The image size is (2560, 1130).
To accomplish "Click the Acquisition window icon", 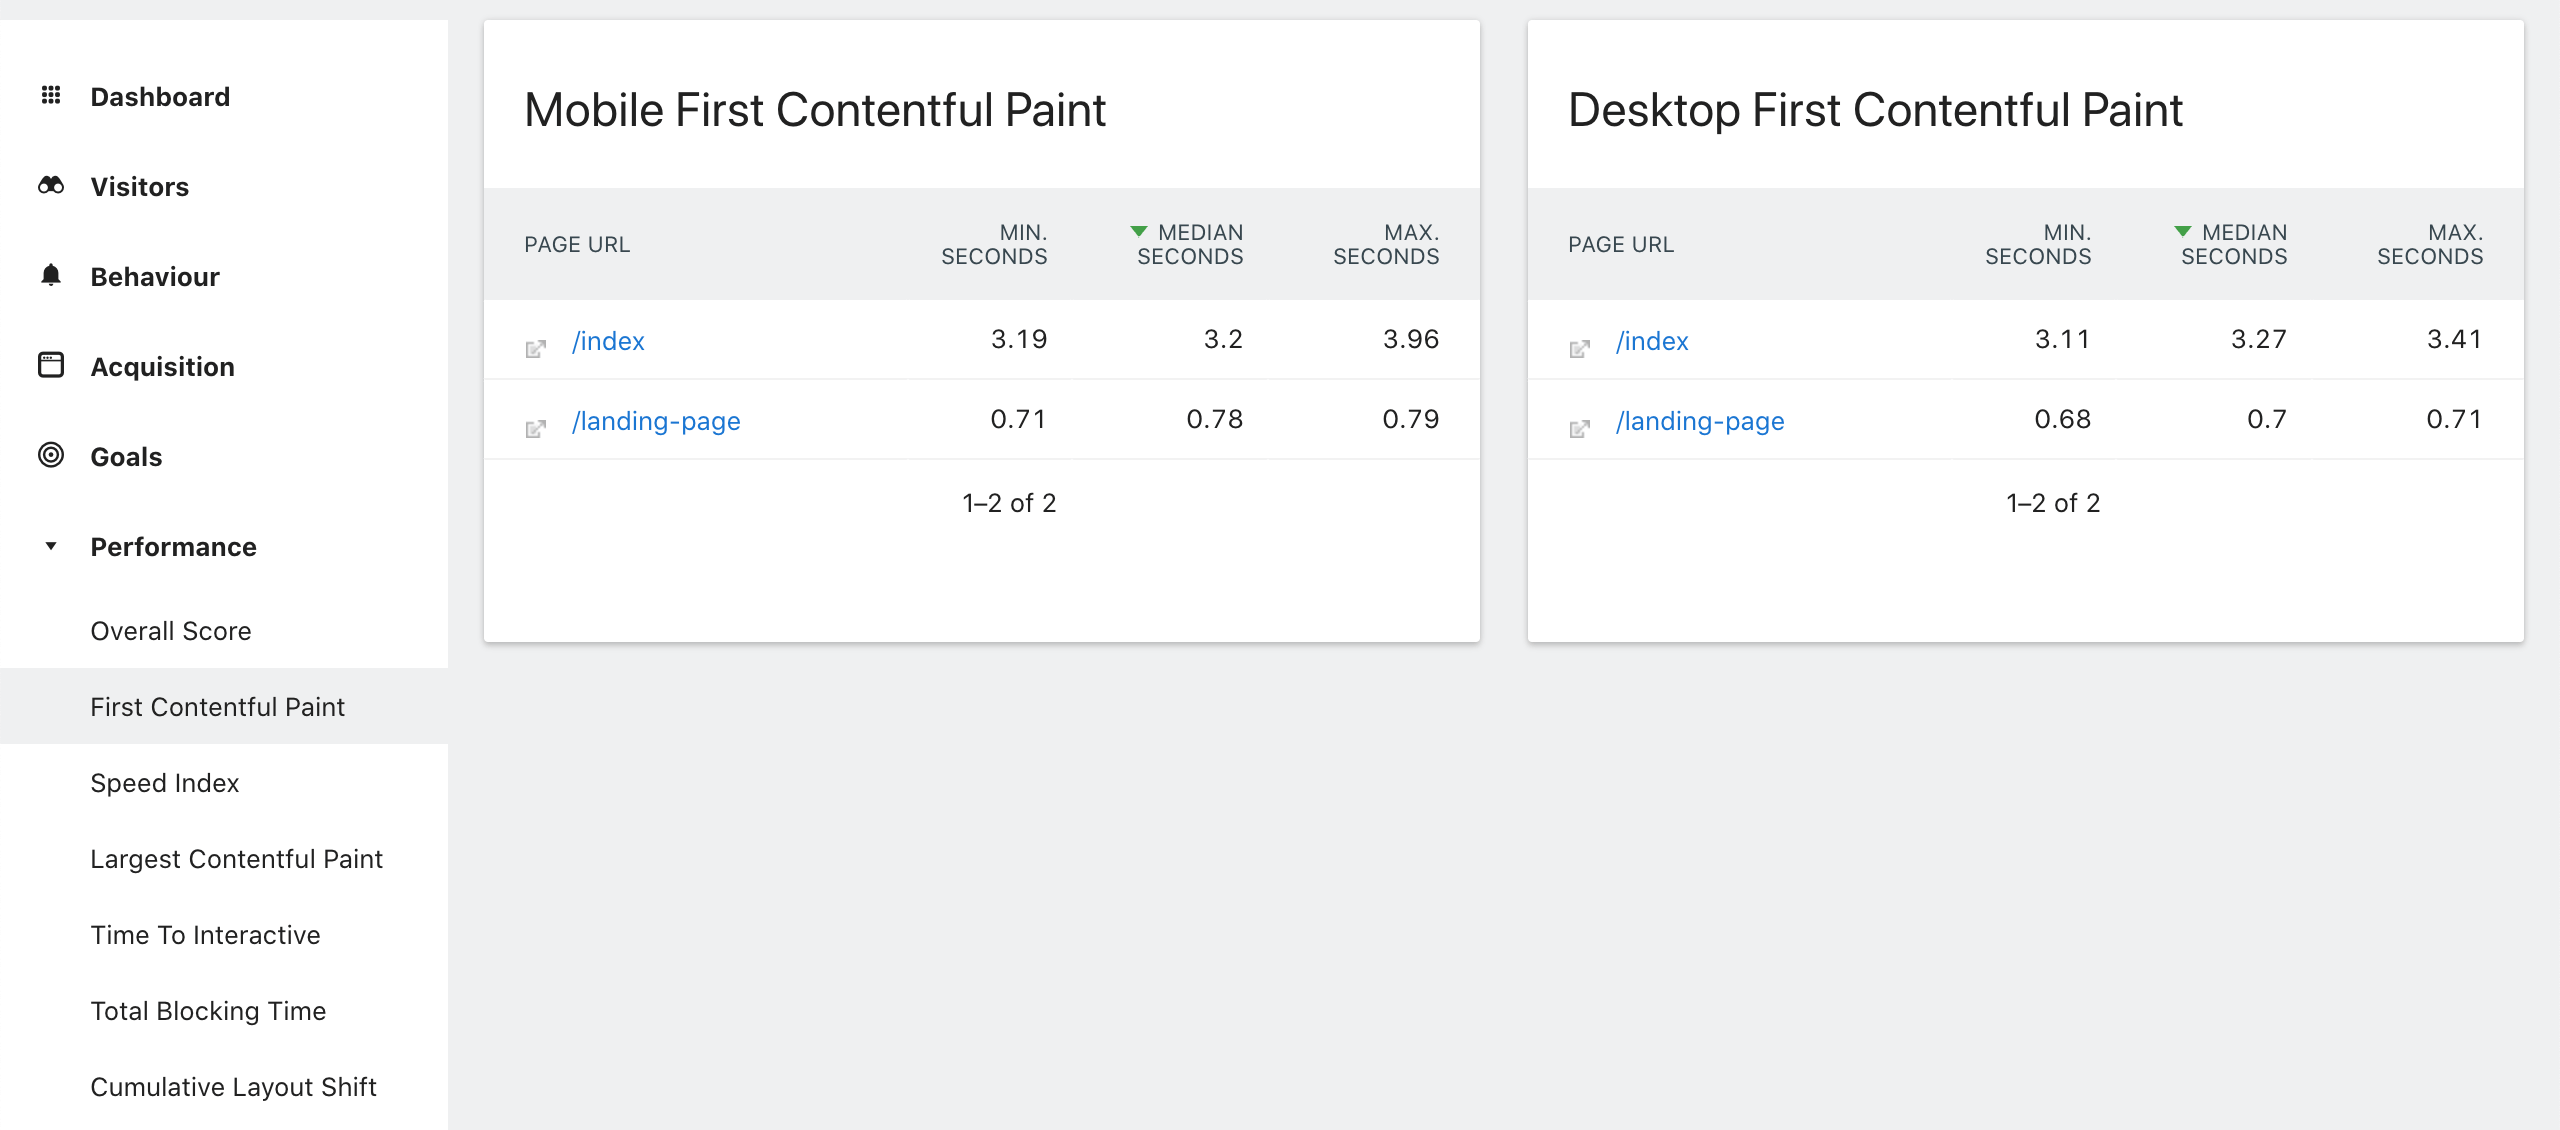I will [51, 365].
